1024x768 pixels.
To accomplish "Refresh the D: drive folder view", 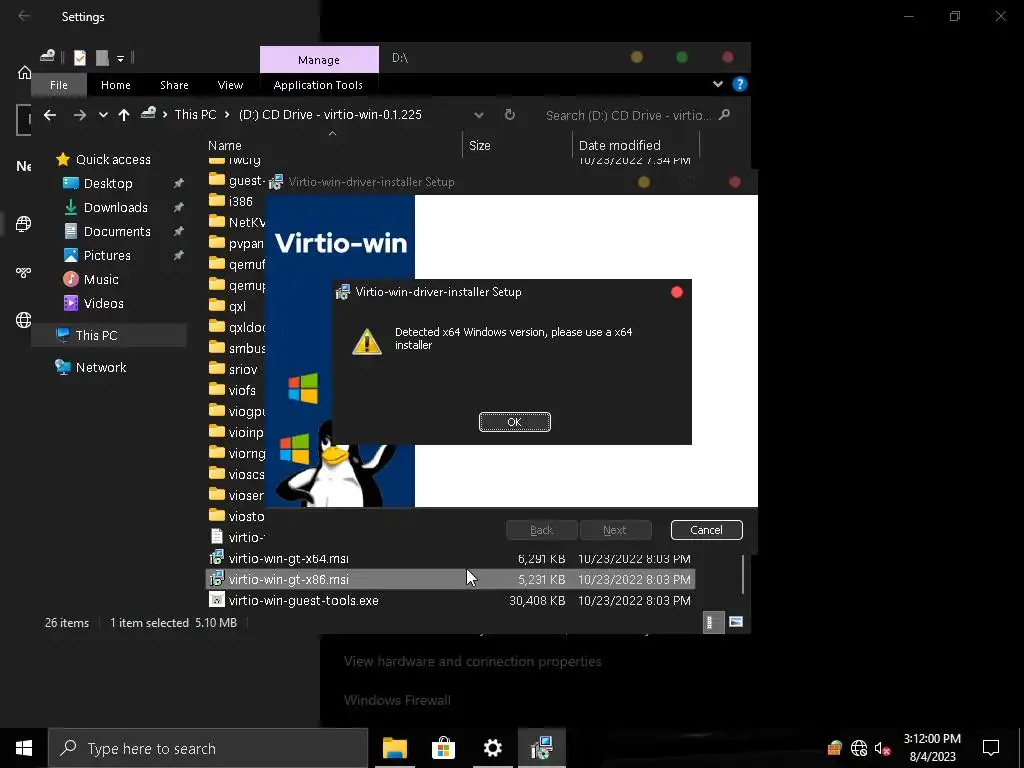I will point(510,115).
